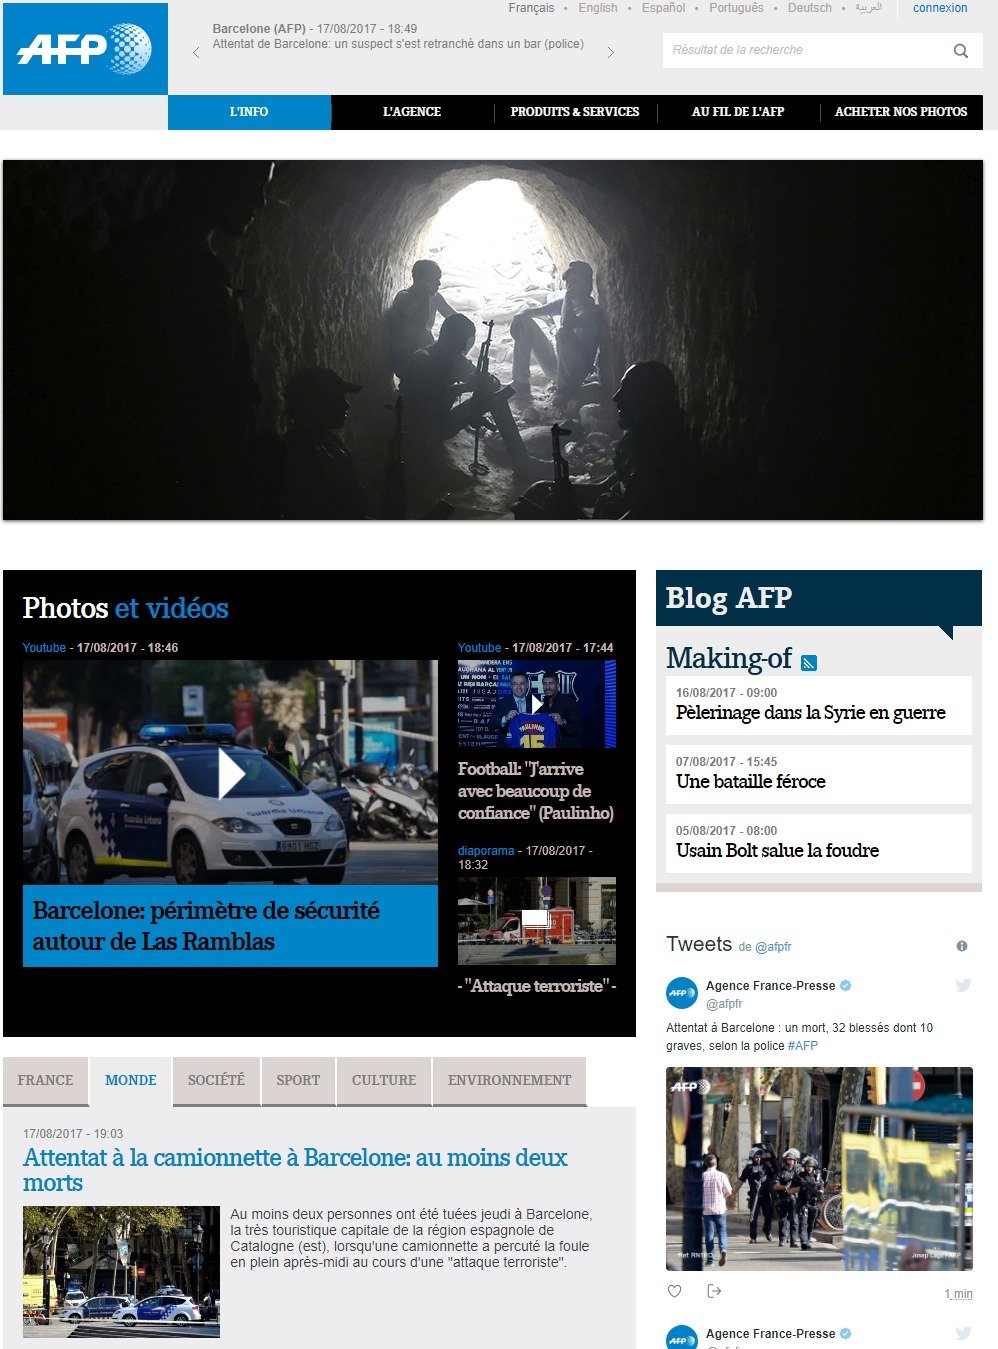Like the Barcelona tweet with heart icon

tap(675, 1291)
